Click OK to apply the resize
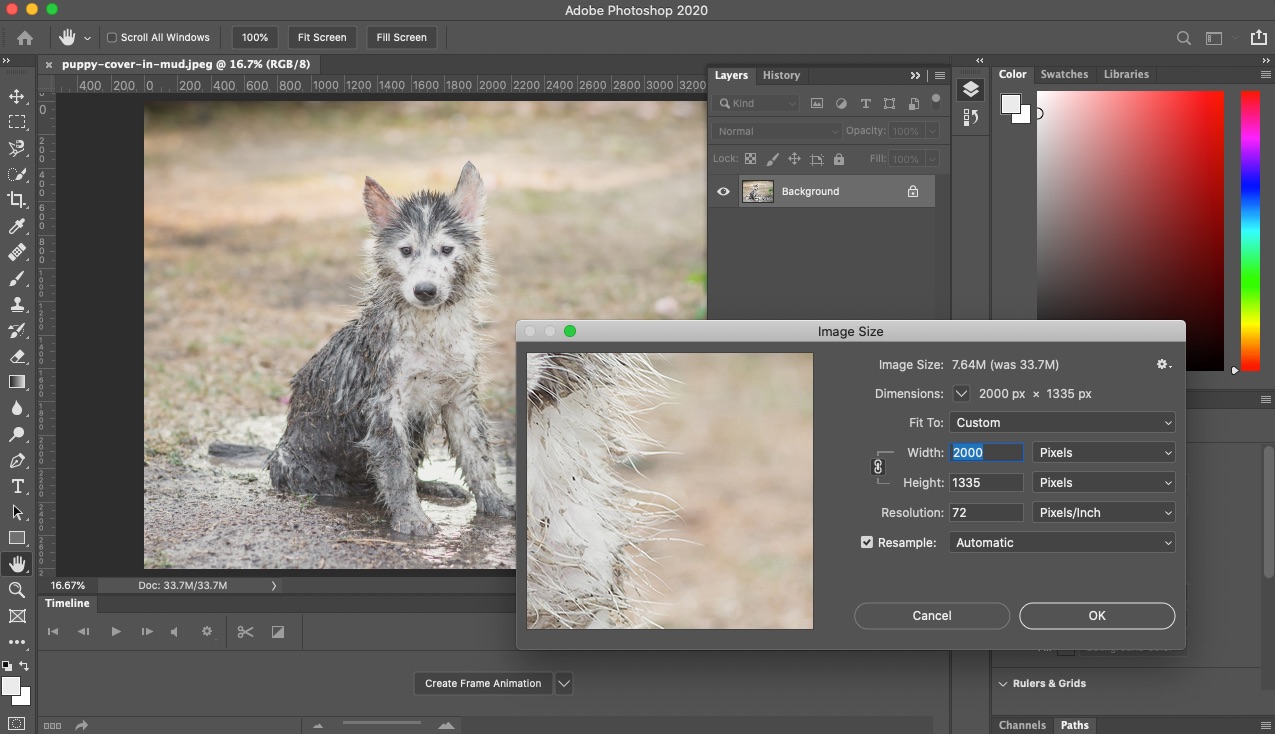The height and width of the screenshot is (734, 1275). [x=1096, y=615]
